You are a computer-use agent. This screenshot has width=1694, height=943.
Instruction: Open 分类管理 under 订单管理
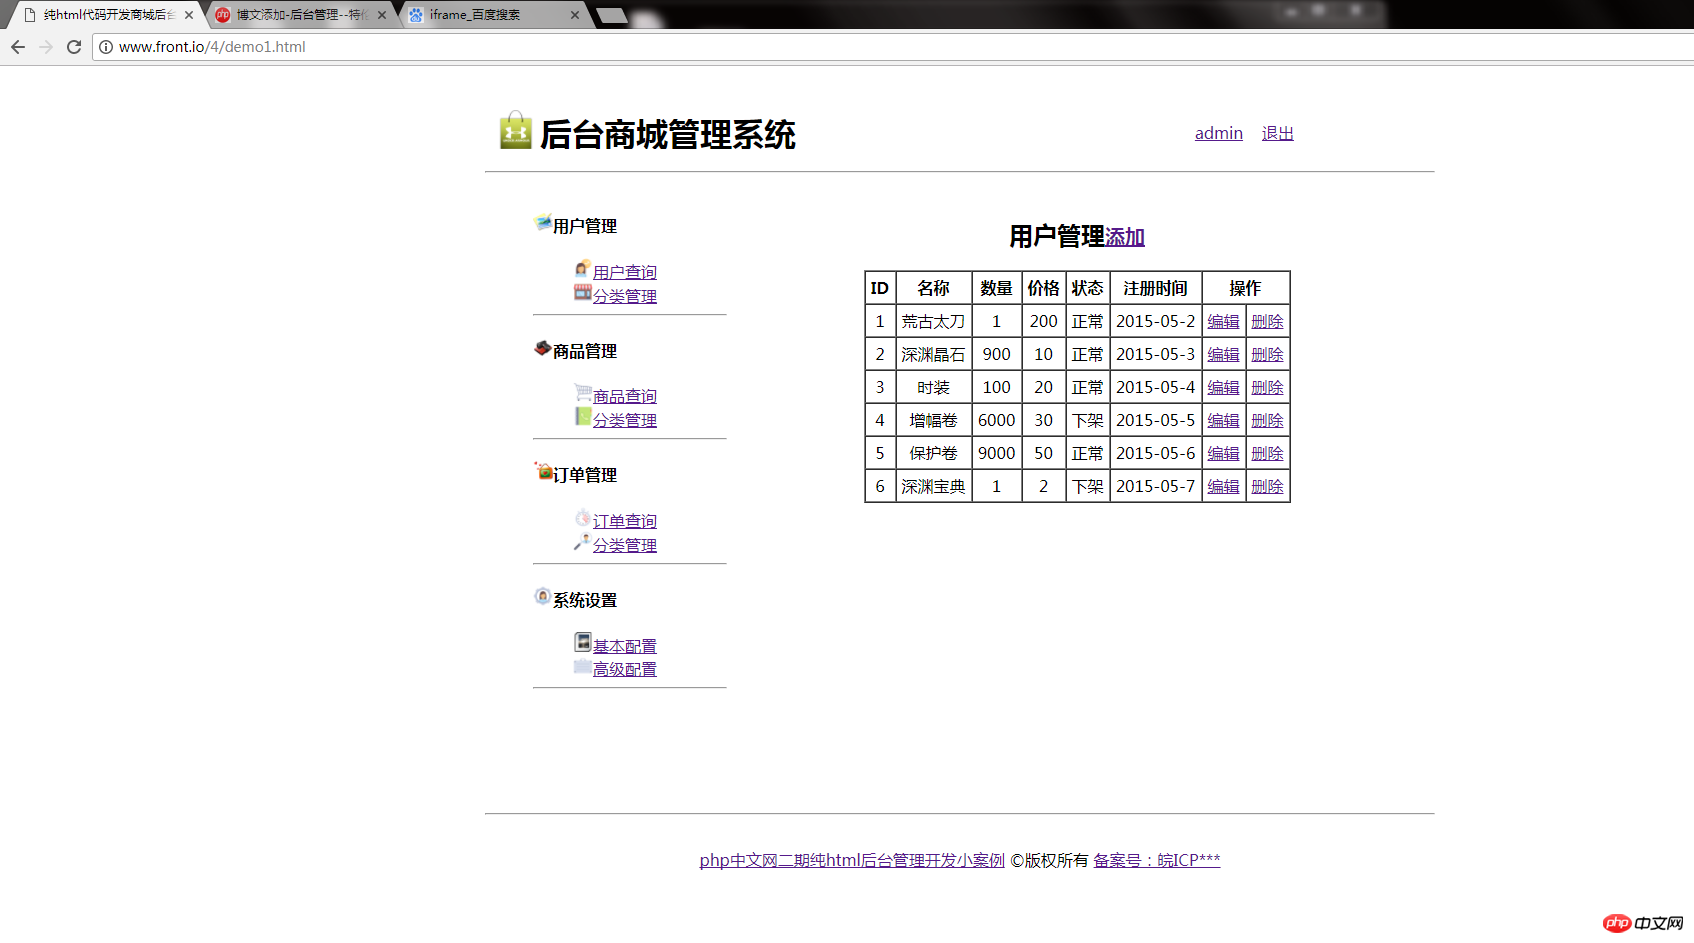pos(625,545)
